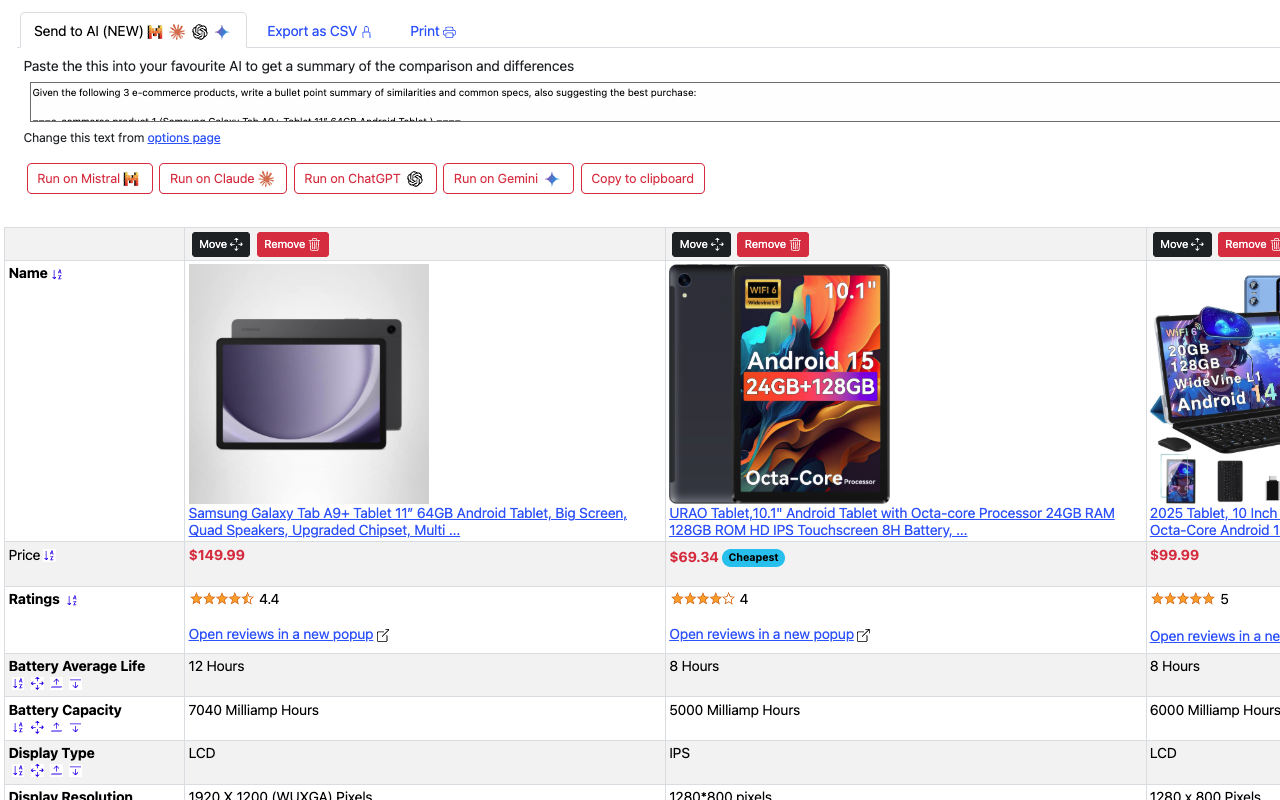Move Battery Average Life row up
This screenshot has width=1280, height=800.
pyautogui.click(x=56, y=684)
